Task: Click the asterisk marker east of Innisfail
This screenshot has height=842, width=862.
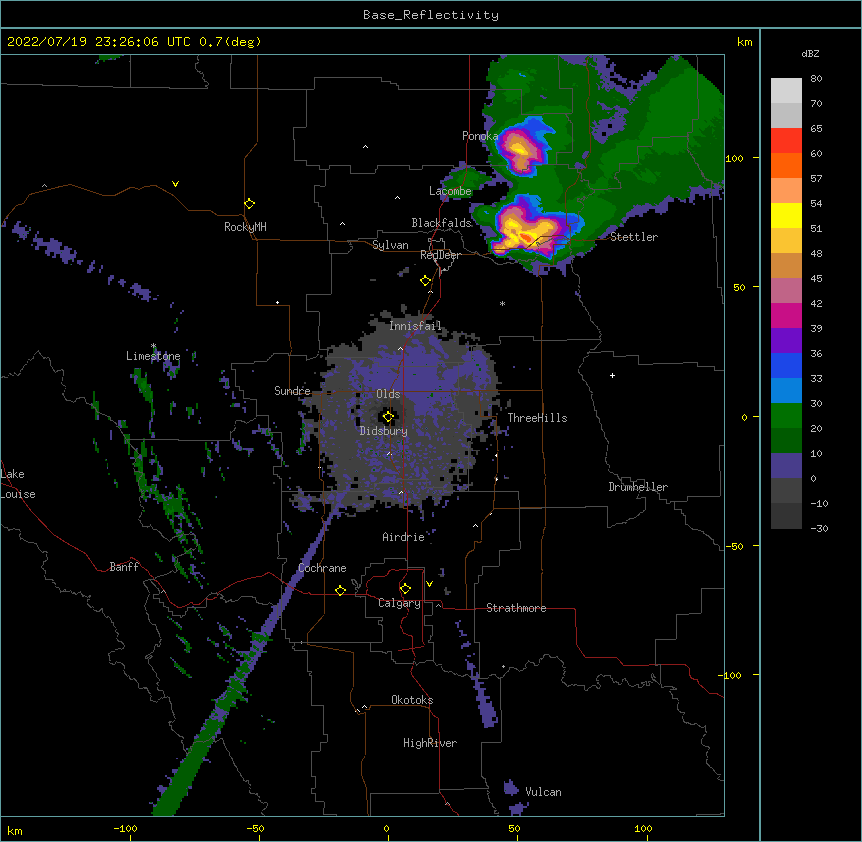Action: tap(502, 303)
